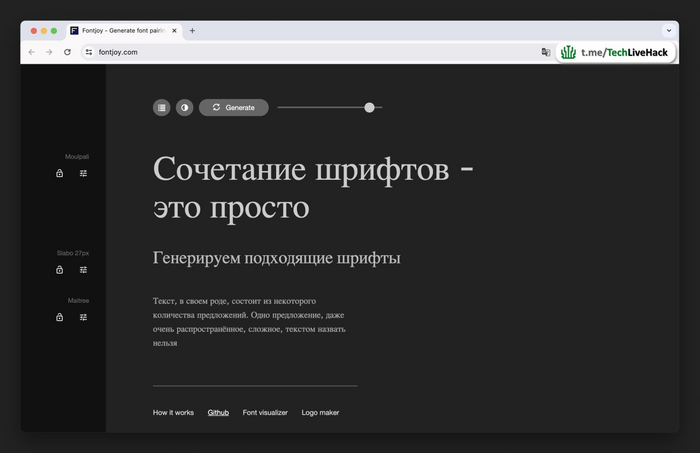This screenshot has height=453, width=700.
Task: Click the font contrast slider handle
Action: click(369, 107)
